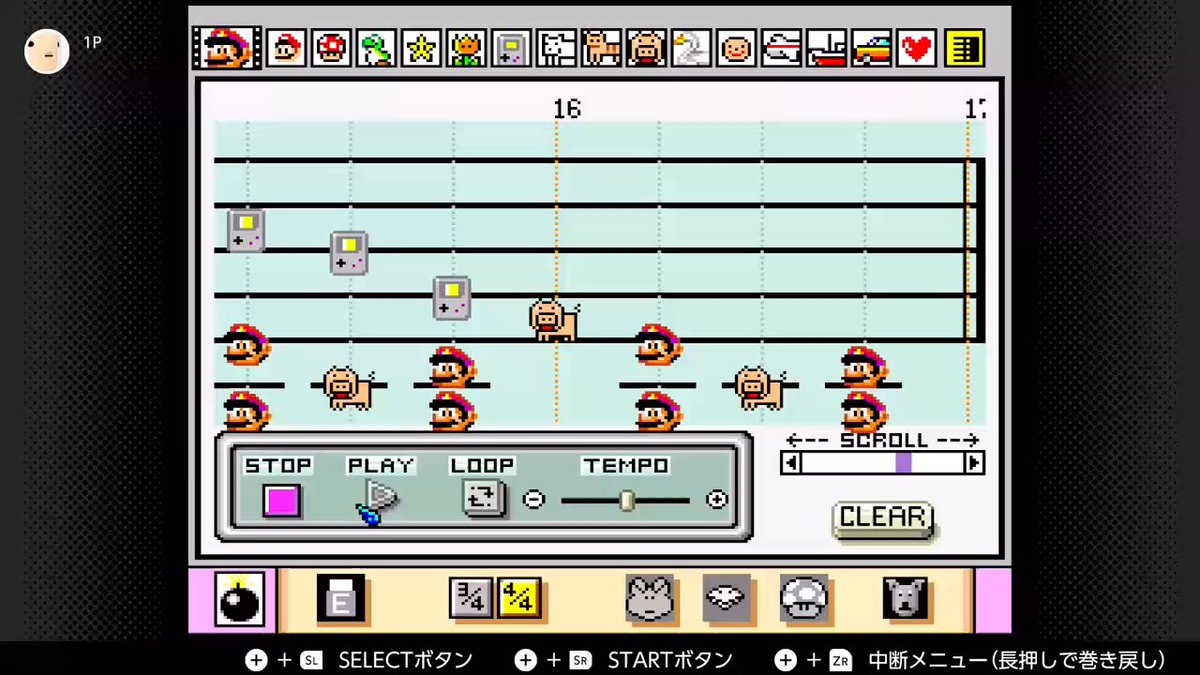Click the pink STOP button

pos(282,499)
